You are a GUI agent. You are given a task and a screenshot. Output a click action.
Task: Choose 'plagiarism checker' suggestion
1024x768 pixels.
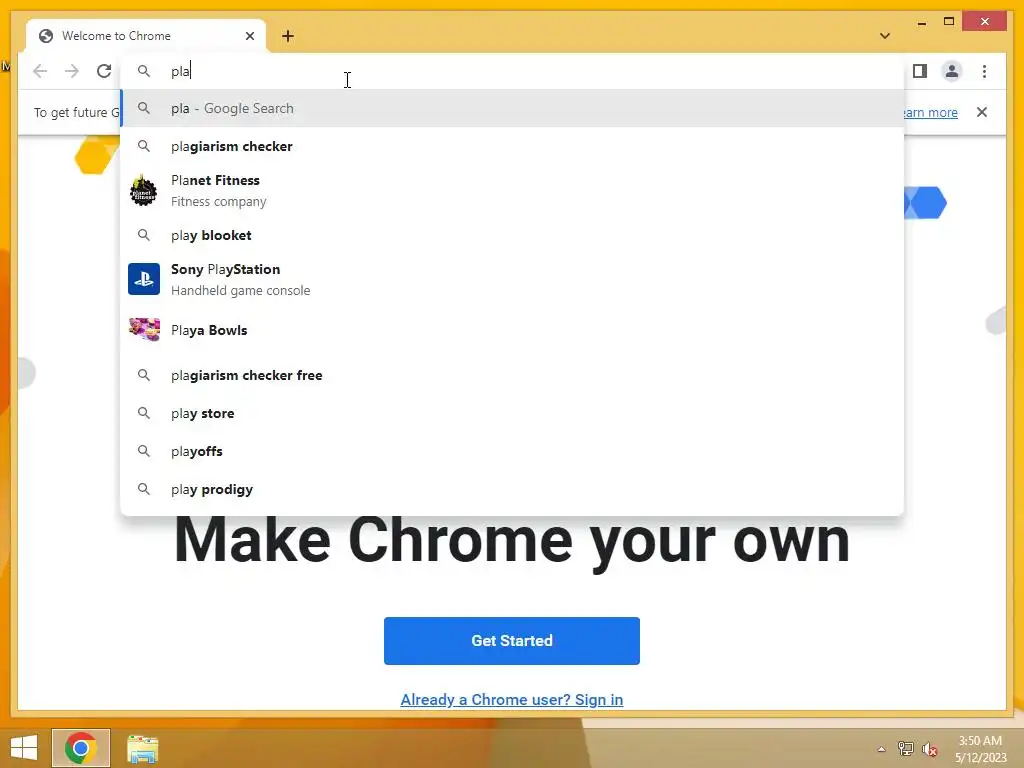pyautogui.click(x=513, y=146)
